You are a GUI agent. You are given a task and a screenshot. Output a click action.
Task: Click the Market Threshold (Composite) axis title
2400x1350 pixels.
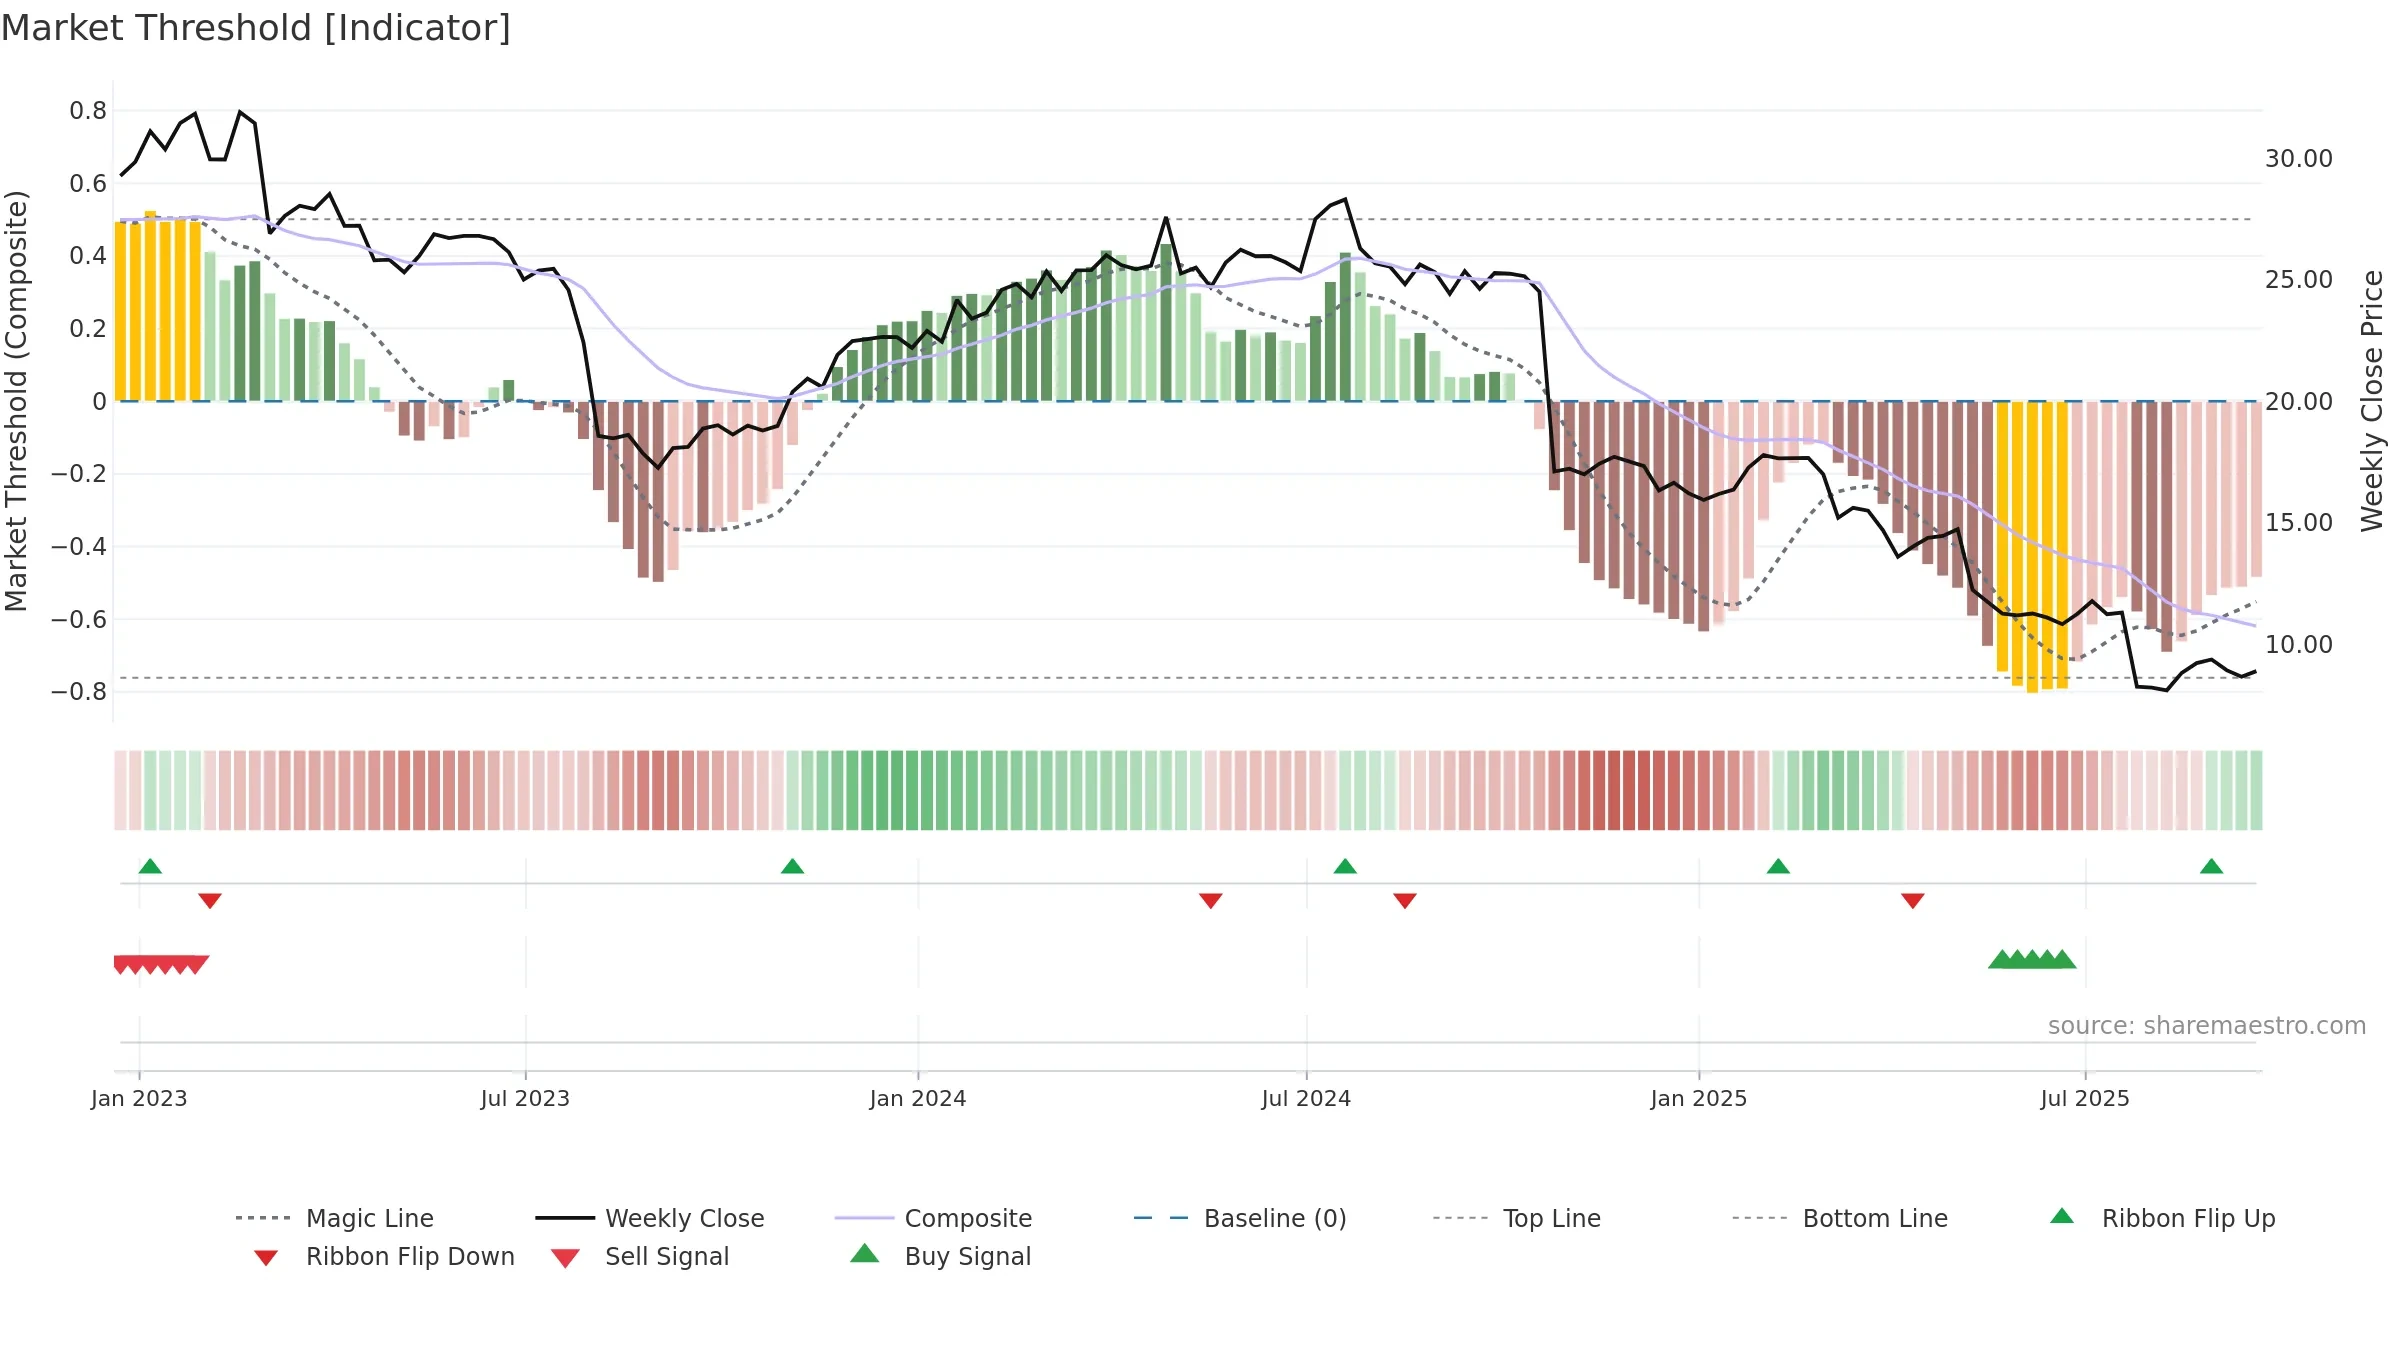click(x=16, y=400)
